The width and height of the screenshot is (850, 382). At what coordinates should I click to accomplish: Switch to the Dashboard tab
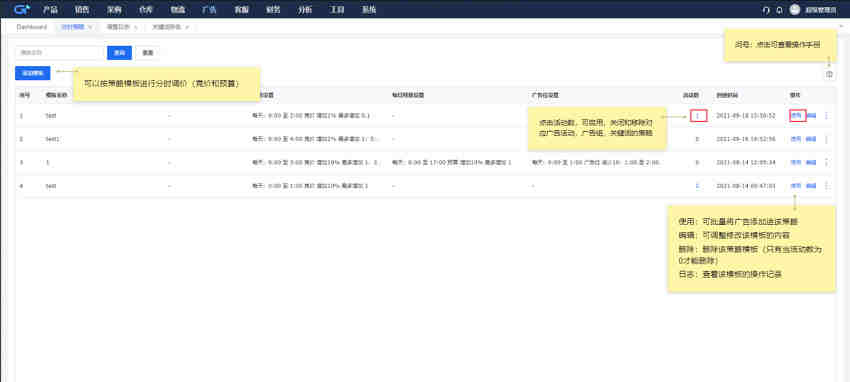pos(31,27)
